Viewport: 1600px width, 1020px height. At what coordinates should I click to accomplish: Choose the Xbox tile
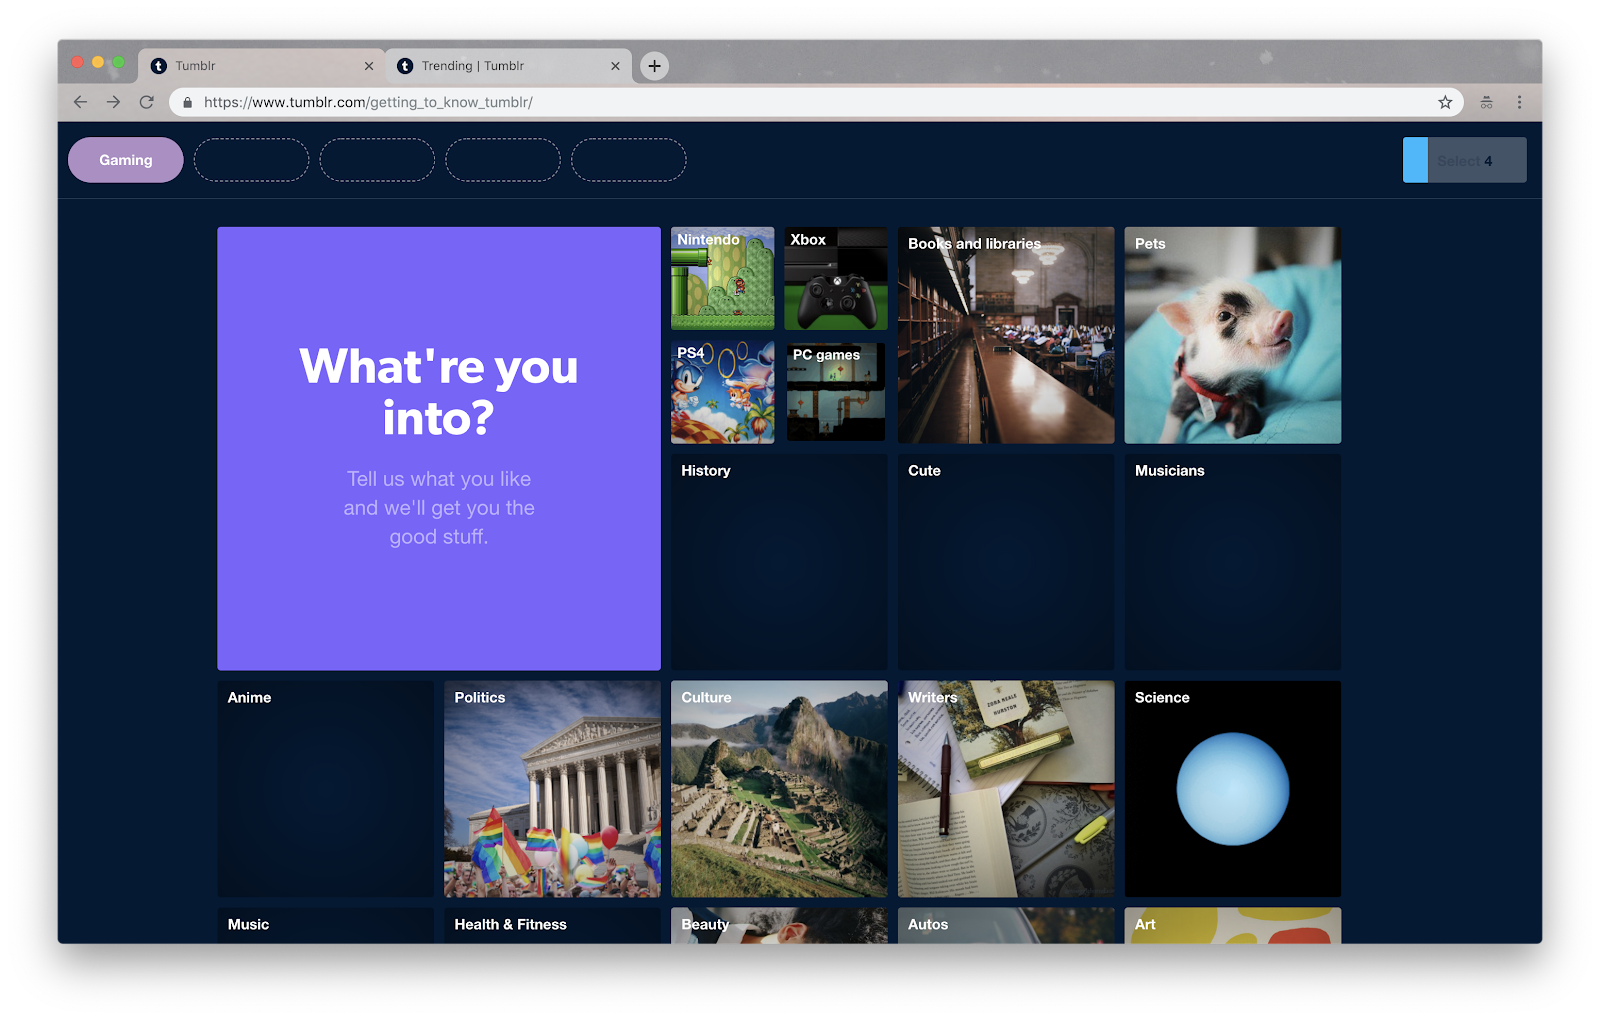point(836,278)
